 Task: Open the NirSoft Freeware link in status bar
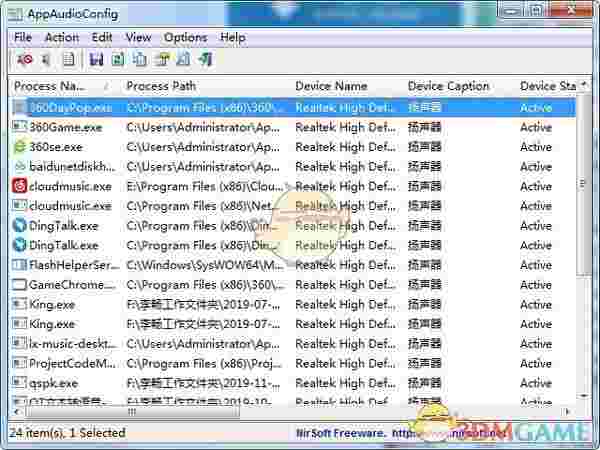coord(401,433)
